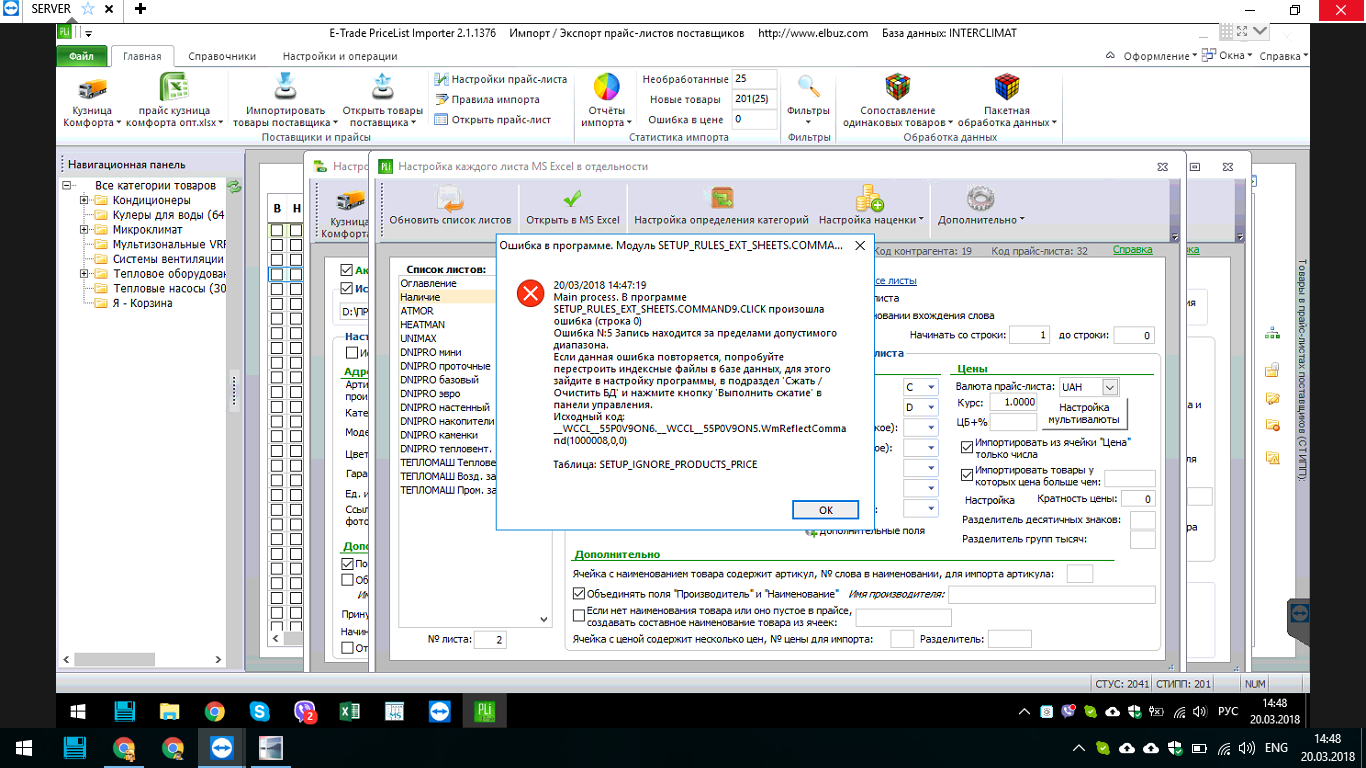Open Настройка наценки coins icon
The width and height of the screenshot is (1366, 768).
tap(868, 198)
